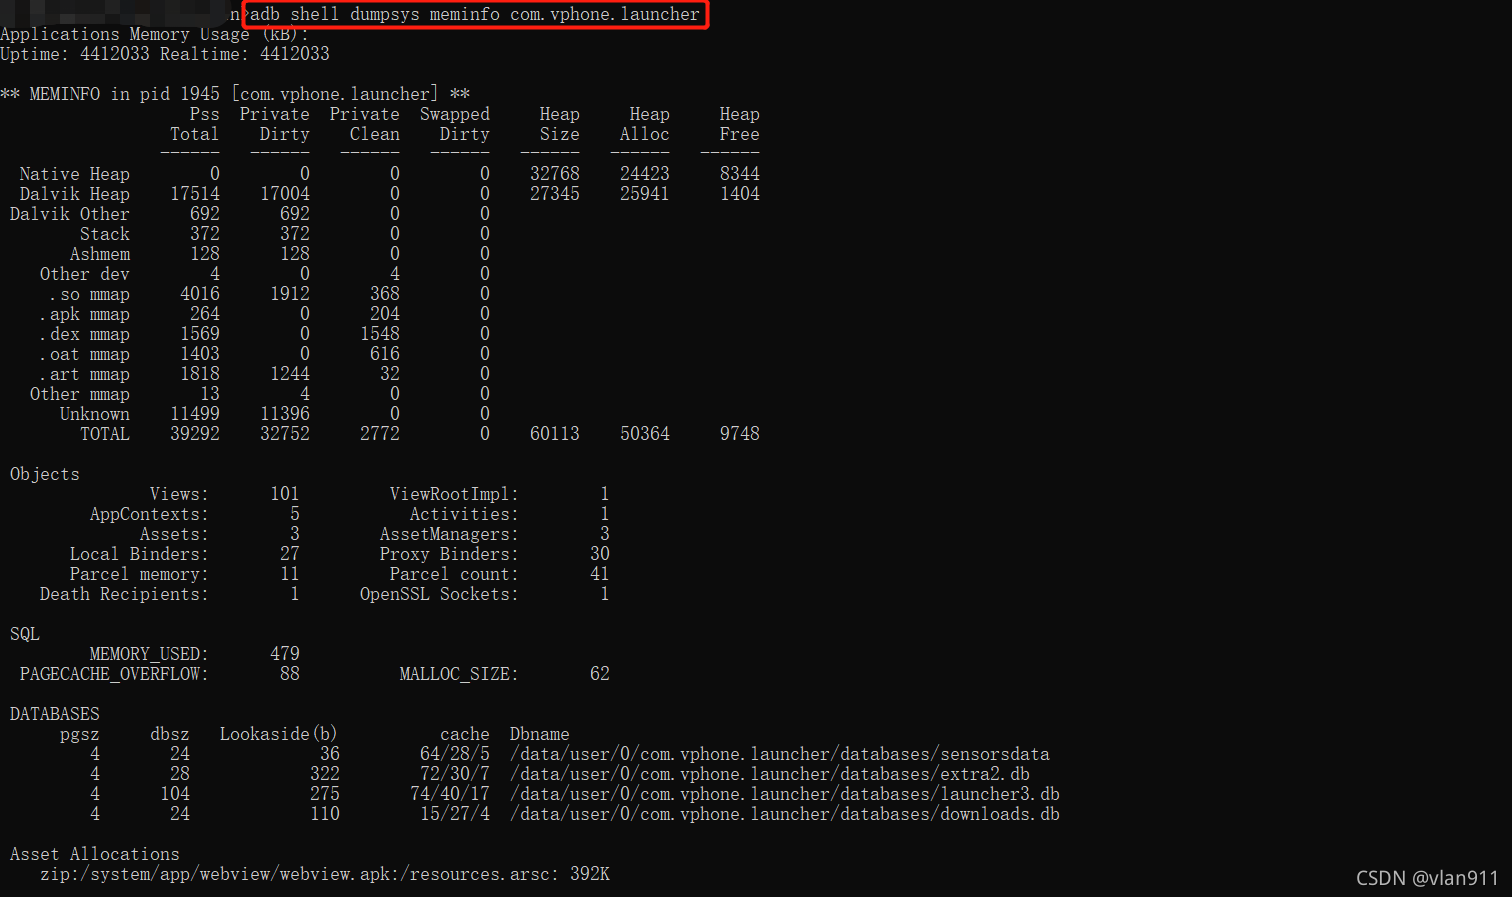Screen dimensions: 1512x897
Task: Click the TOTAL Heap Free value 9748
Action: pyautogui.click(x=740, y=434)
